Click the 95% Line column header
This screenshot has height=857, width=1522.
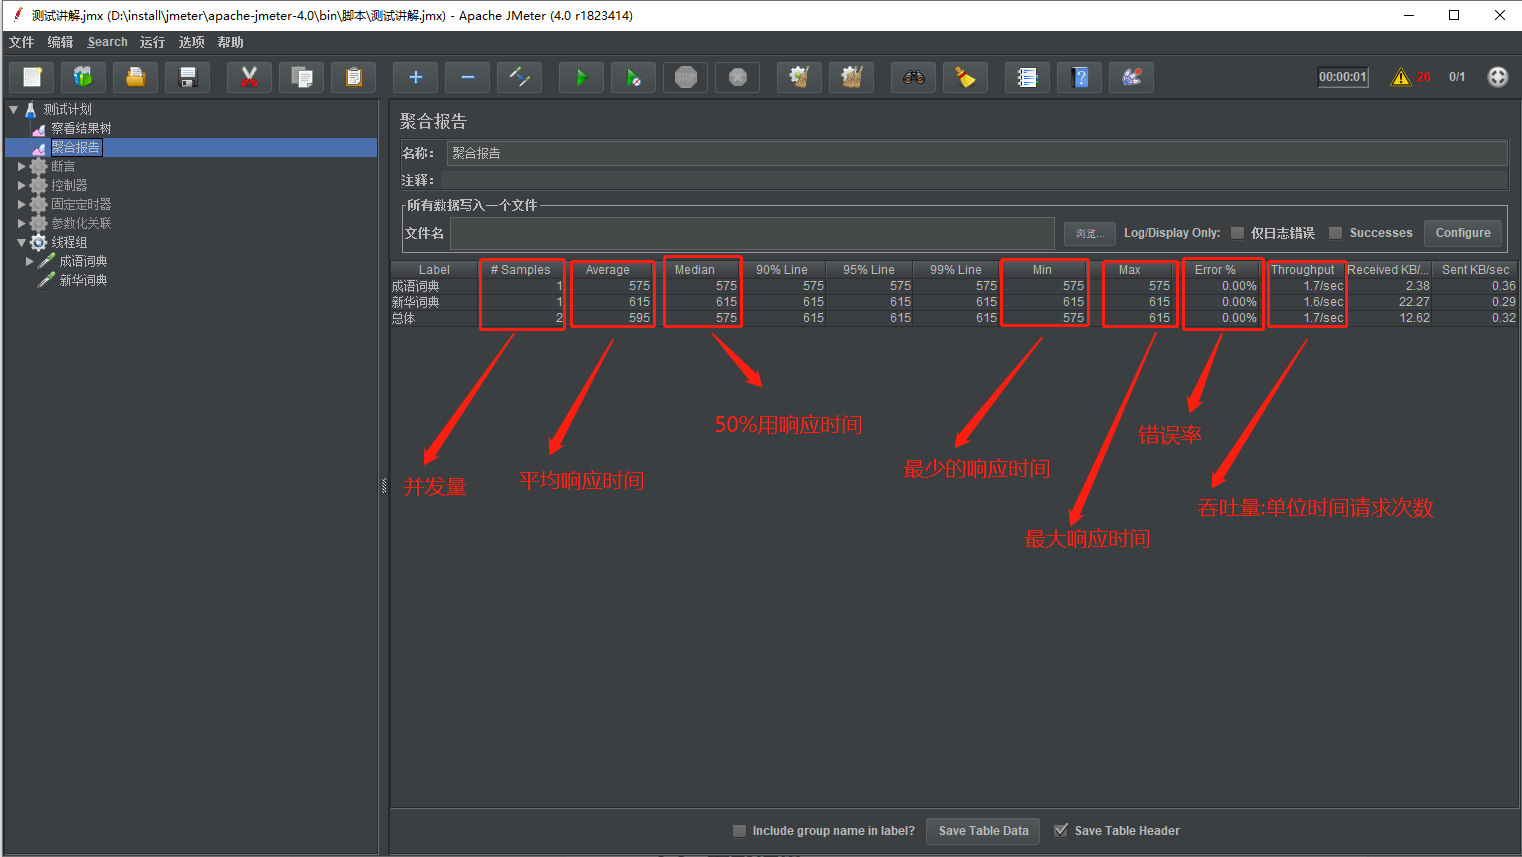[869, 270]
